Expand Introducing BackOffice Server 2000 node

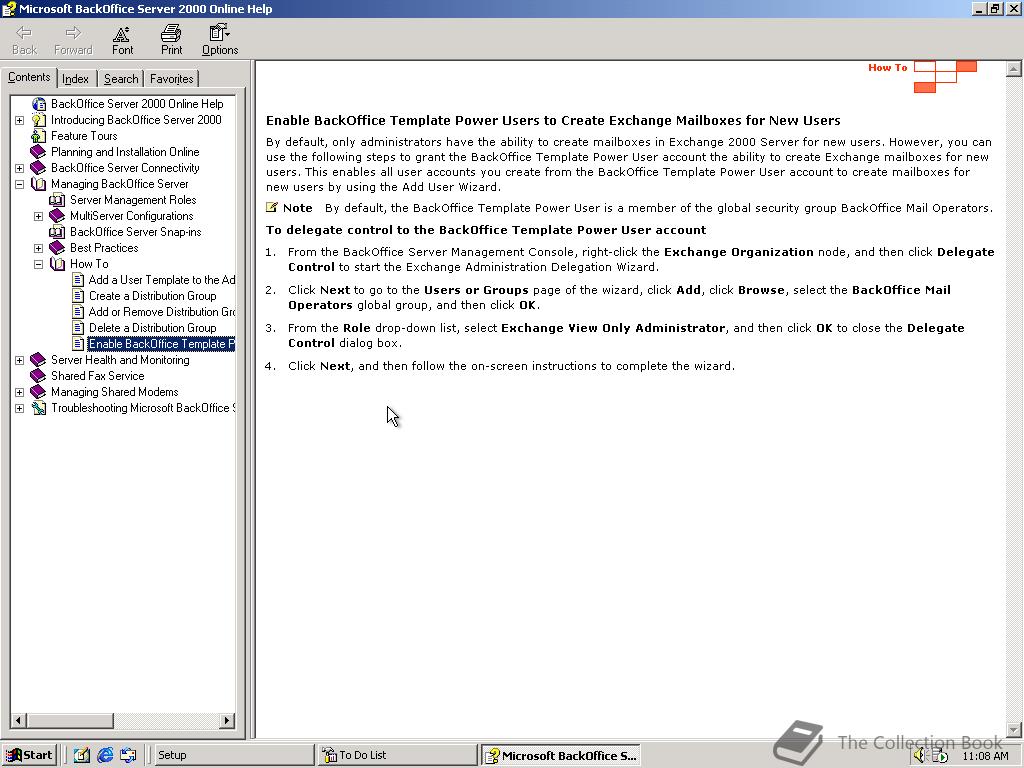[x=20, y=120]
